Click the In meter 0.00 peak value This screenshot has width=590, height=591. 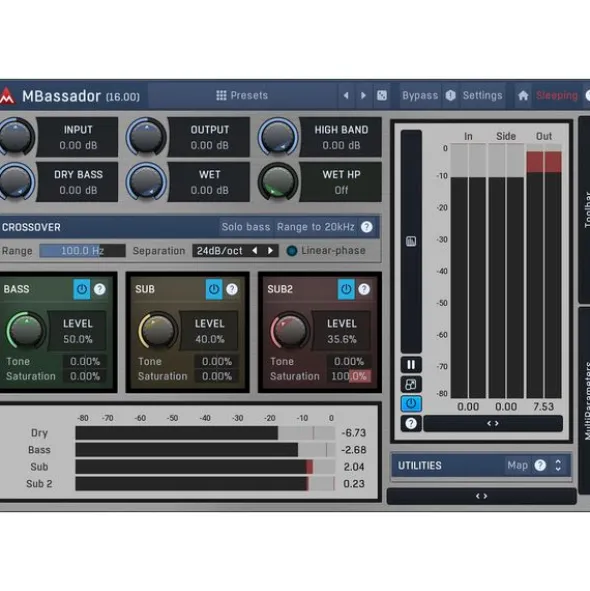coord(468,407)
